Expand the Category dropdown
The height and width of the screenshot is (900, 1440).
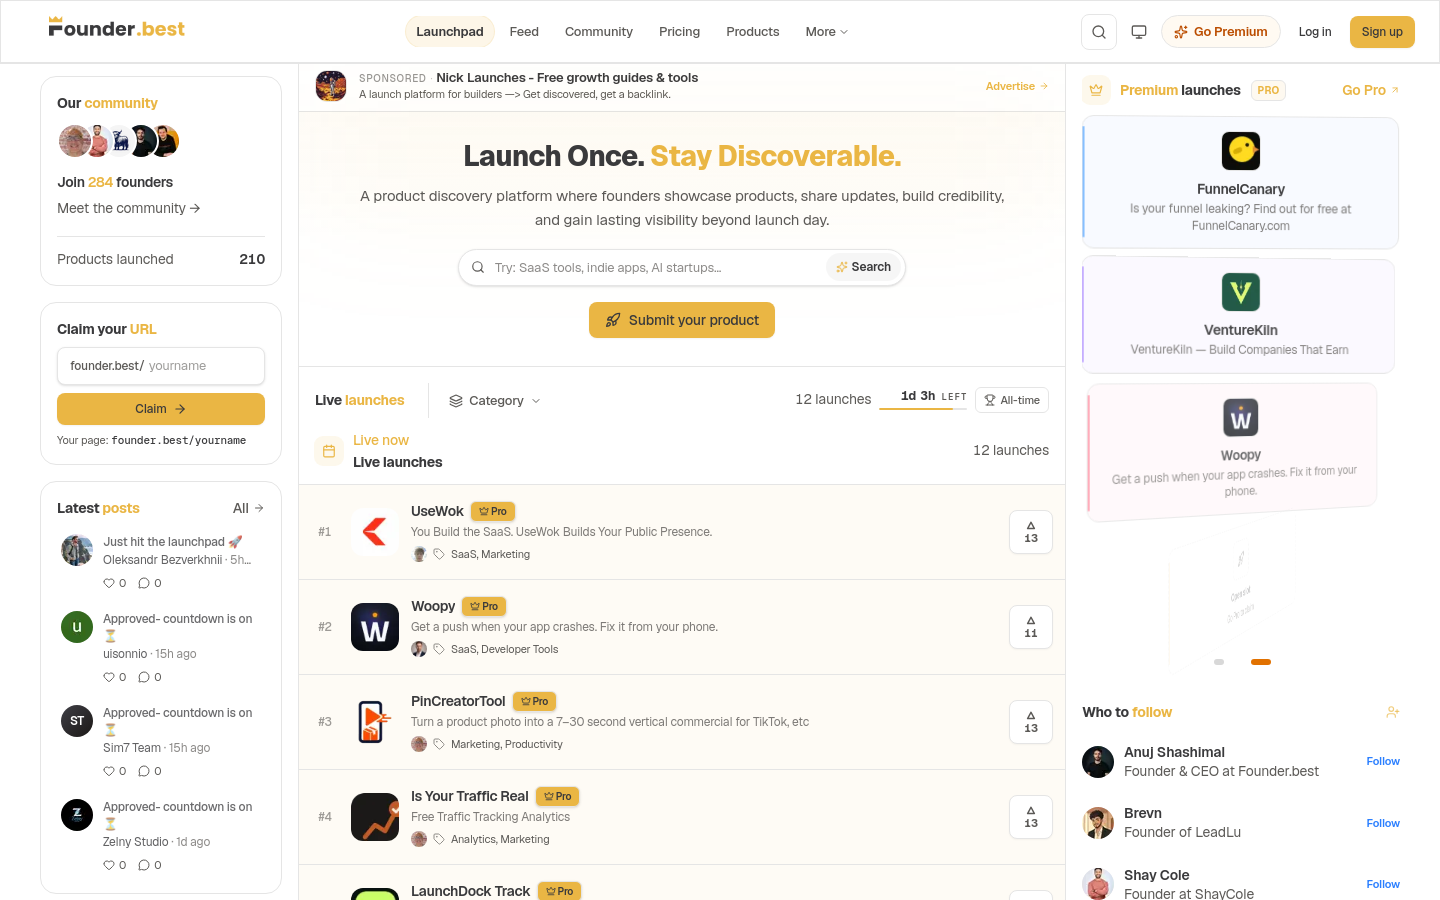[495, 401]
